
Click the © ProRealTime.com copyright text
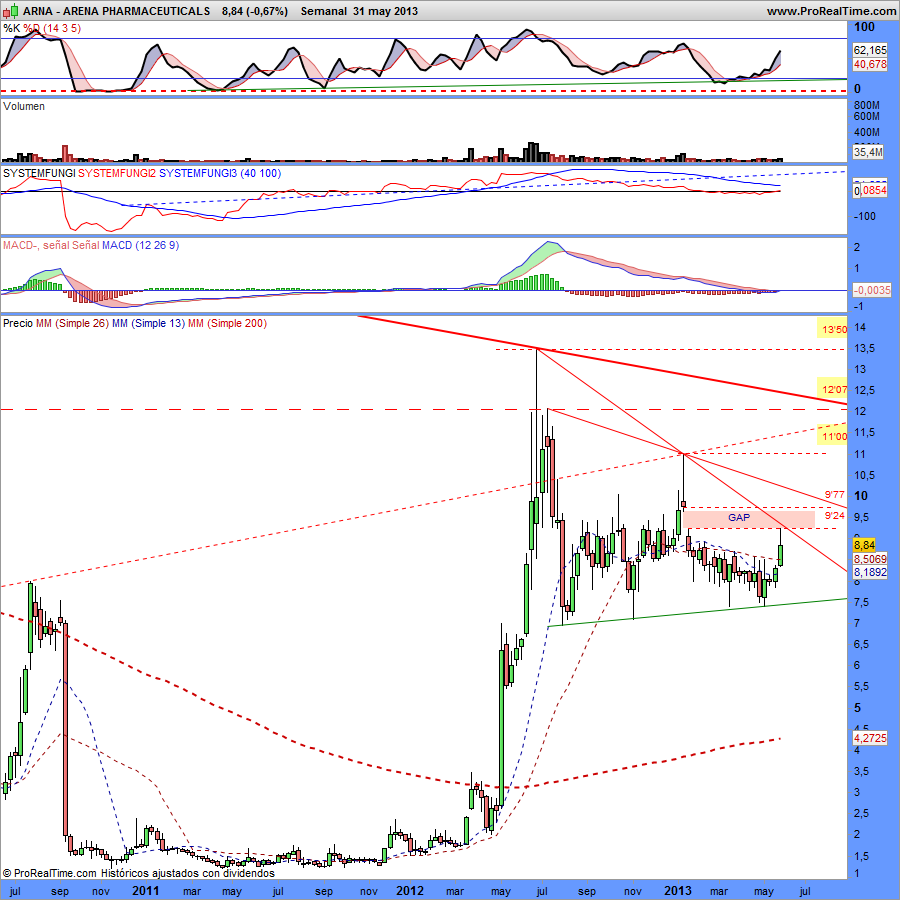[x=50, y=873]
